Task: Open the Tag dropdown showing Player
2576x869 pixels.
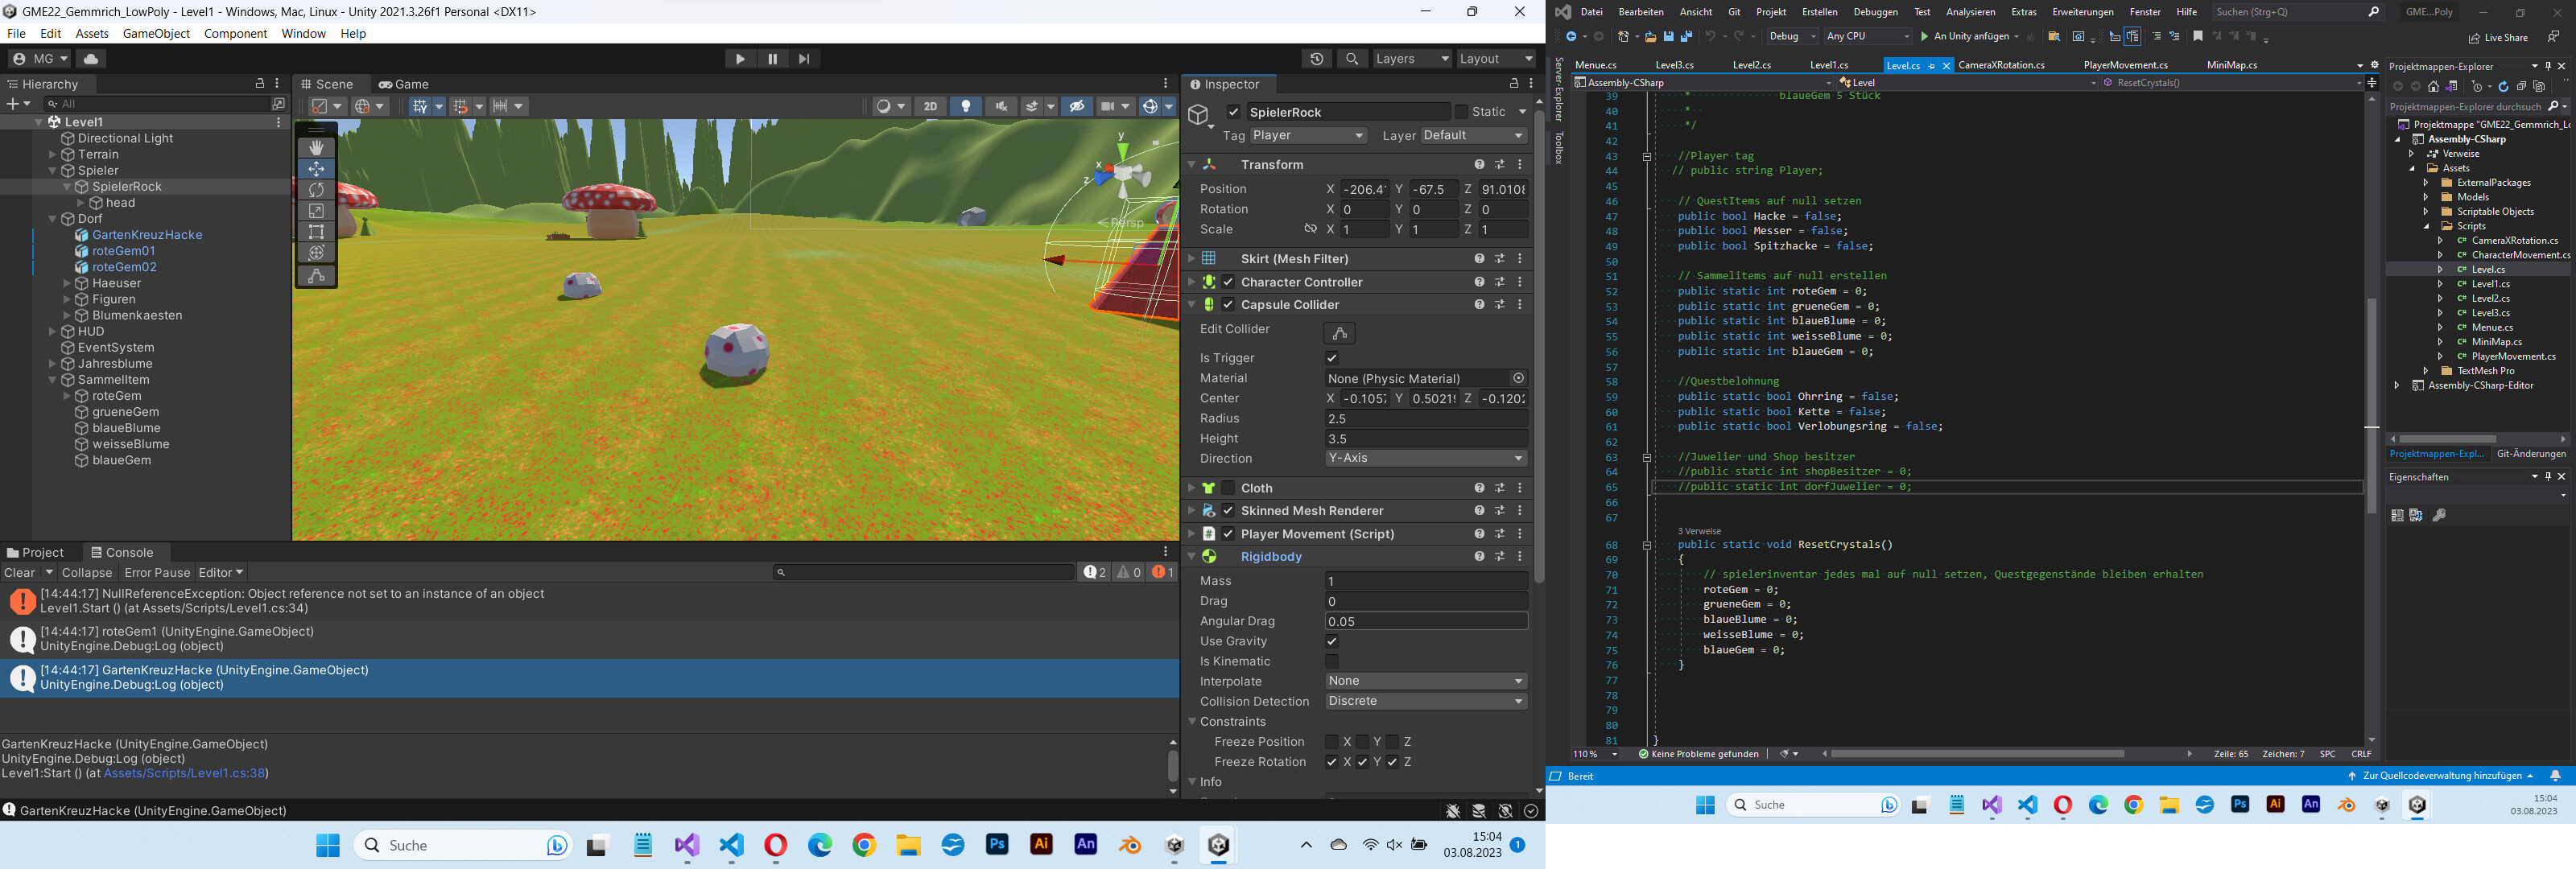Action: click(x=1307, y=136)
